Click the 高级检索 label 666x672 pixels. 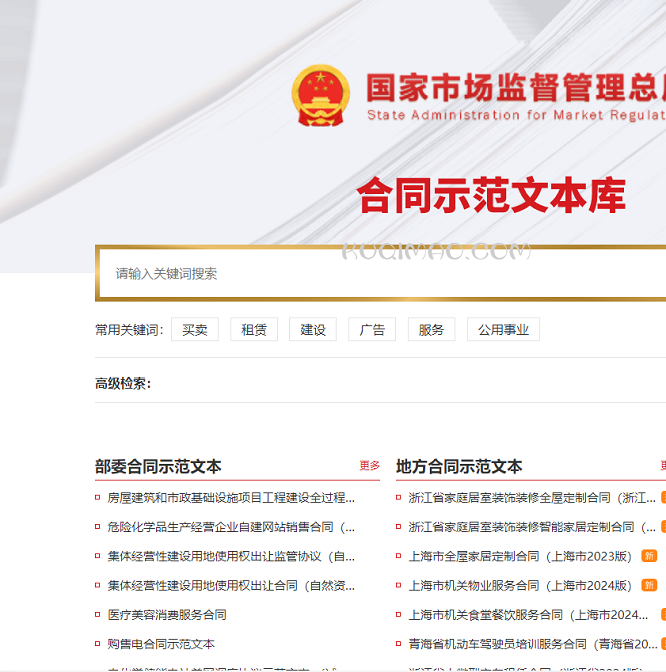[x=123, y=383]
